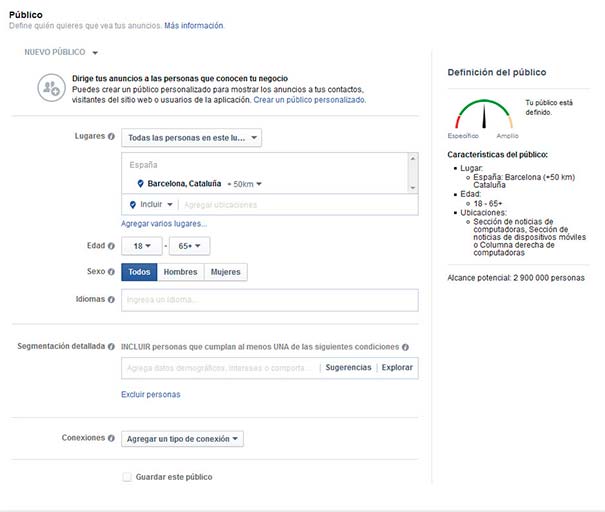The image size is (605, 512).
Task: Click the Explorar button
Action: coord(397,367)
